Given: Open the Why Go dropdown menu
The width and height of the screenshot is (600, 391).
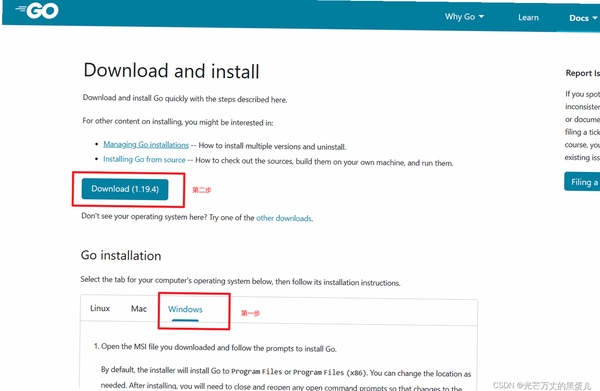Looking at the screenshot, I should click(464, 17).
